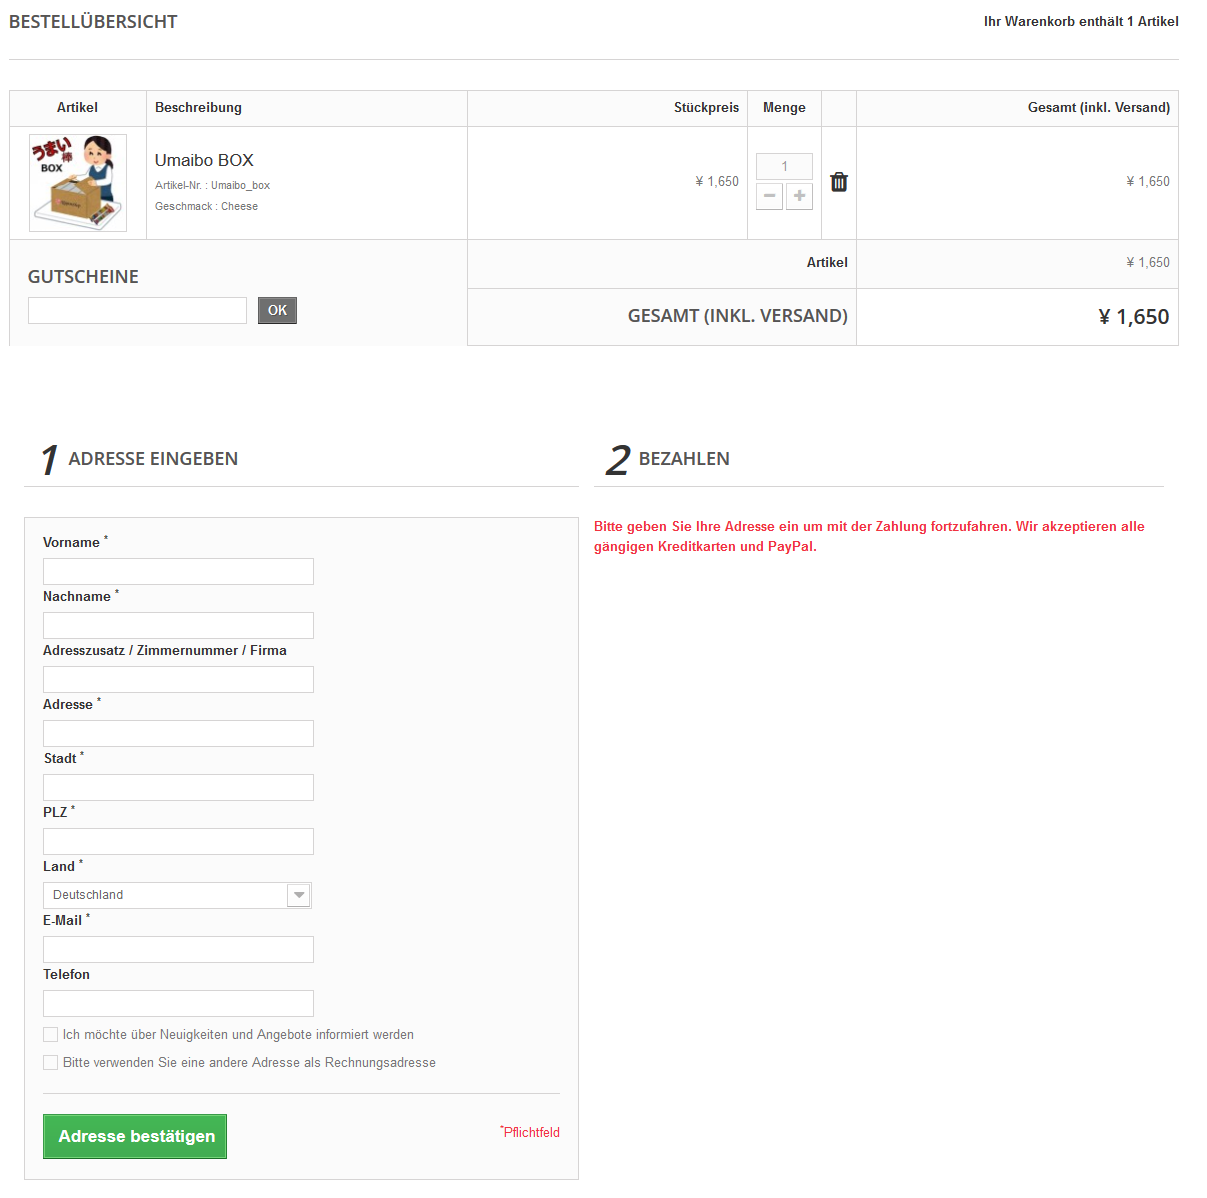Image resolution: width=1207 pixels, height=1198 pixels.
Task: Open the Land country dropdown
Action: pos(177,895)
